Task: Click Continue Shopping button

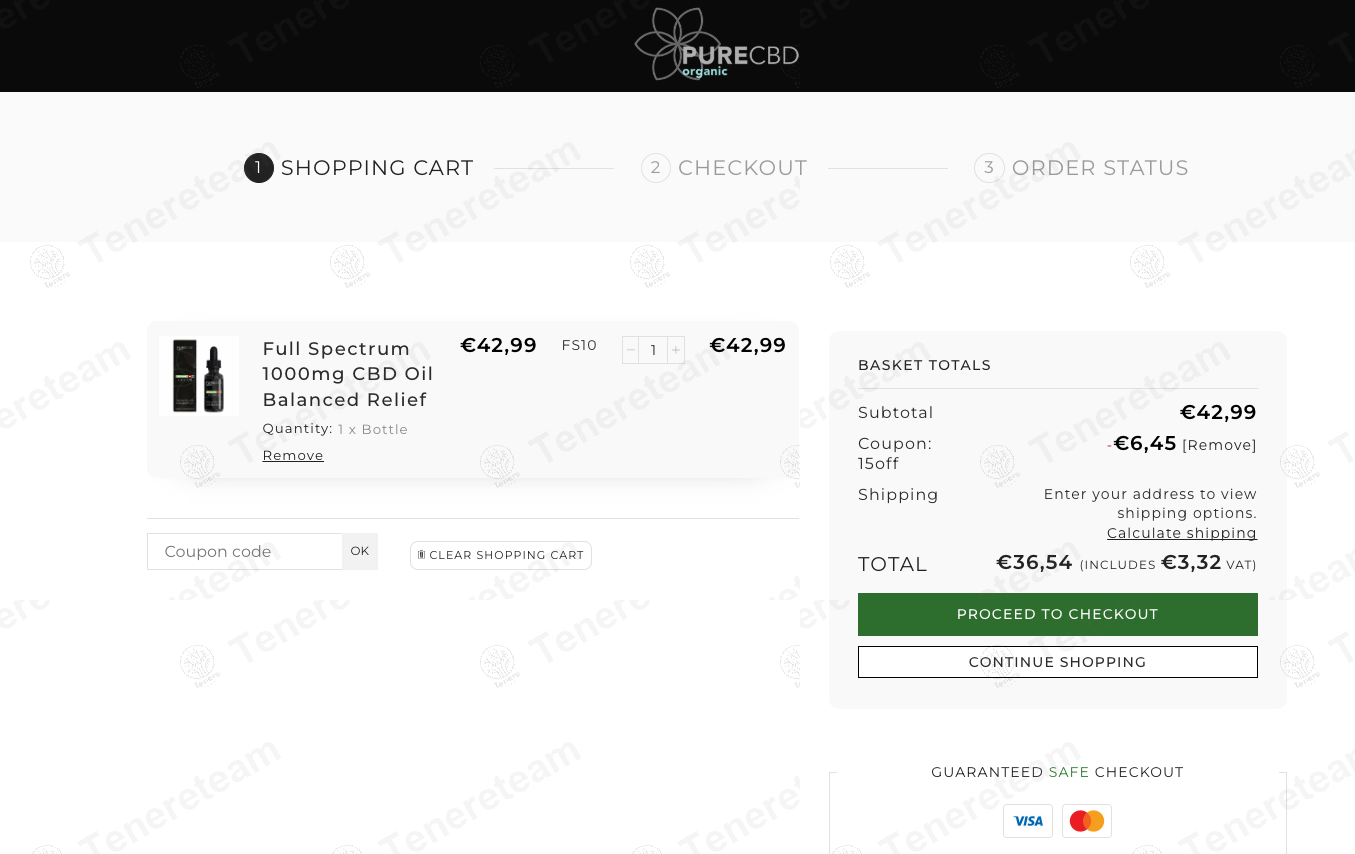Action: [x=1057, y=662]
